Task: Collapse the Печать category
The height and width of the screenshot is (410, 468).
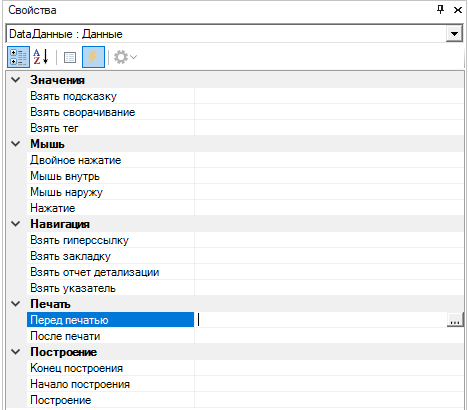Action: click(16, 304)
